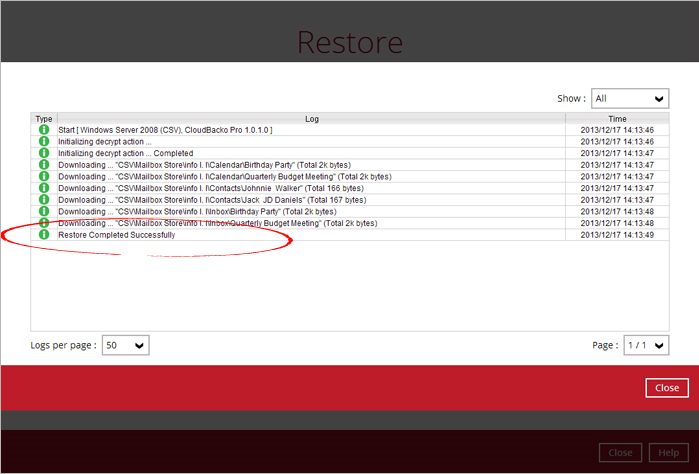Click the dimmed Close button beside Help

pyautogui.click(x=620, y=452)
